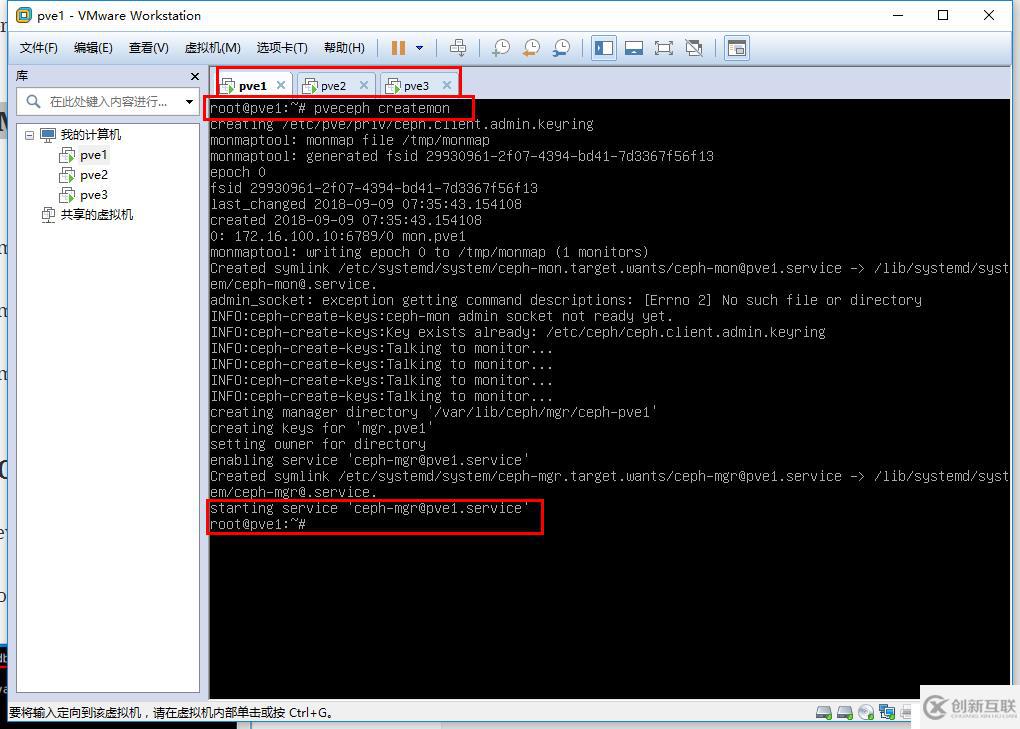Open the 编辑(E) menu

(x=93, y=47)
